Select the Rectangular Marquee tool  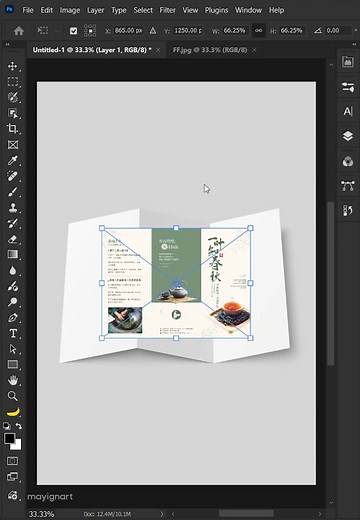click(13, 82)
